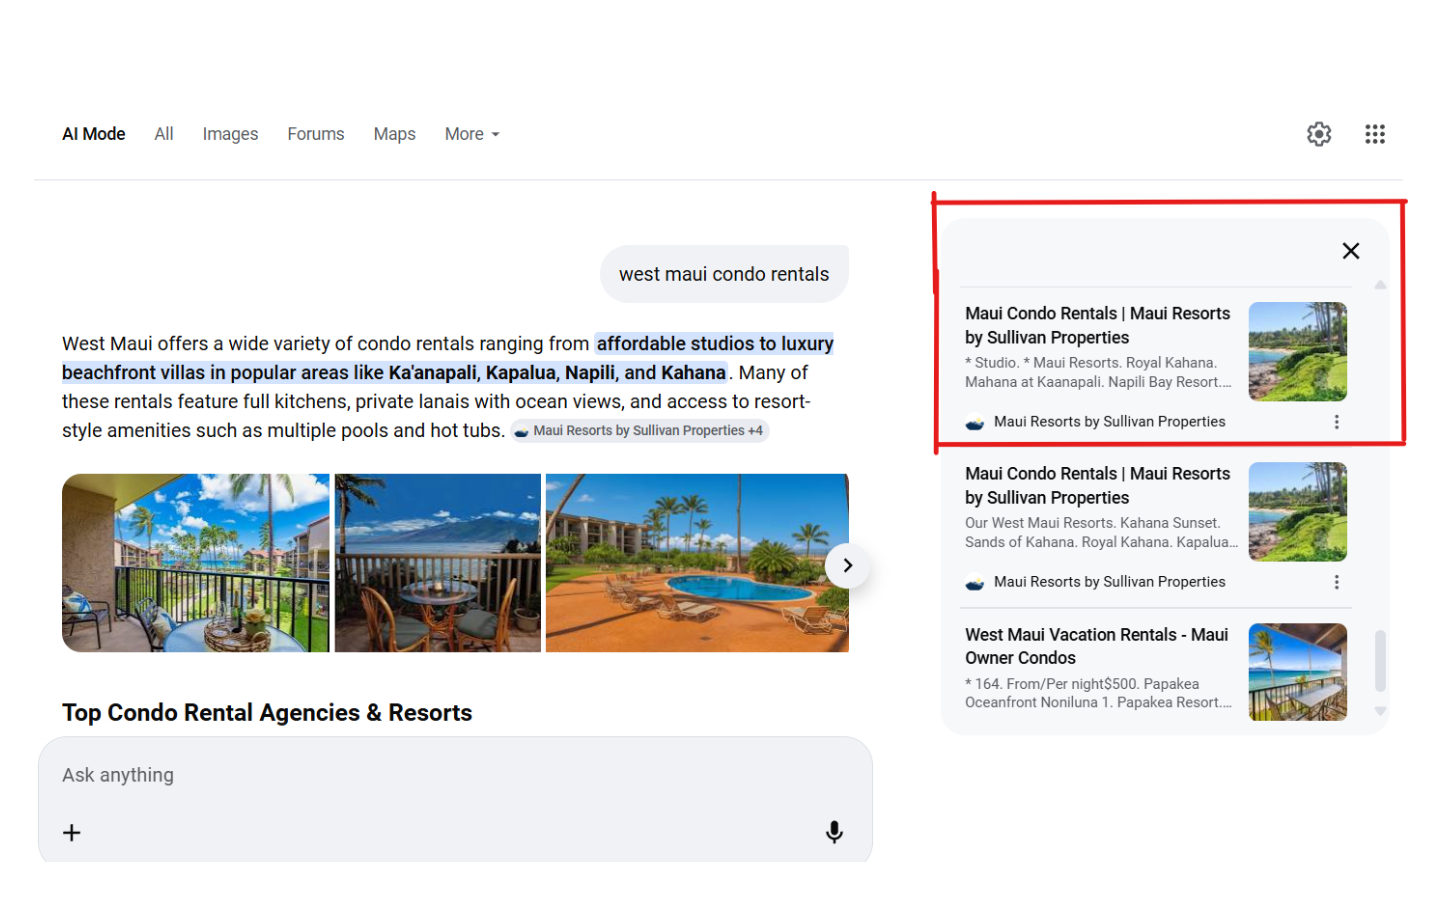
Task: Open the balcony lanai photo thumbnail
Action: click(196, 563)
